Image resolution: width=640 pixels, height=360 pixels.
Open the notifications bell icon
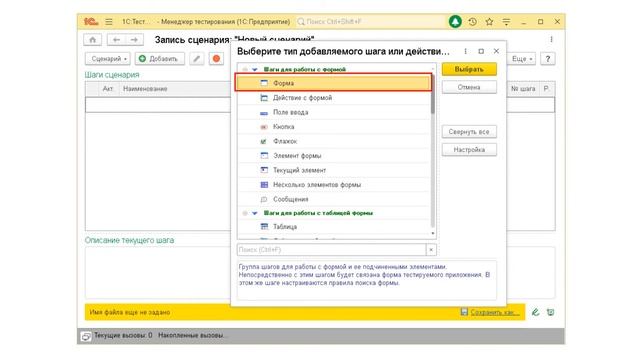[455, 22]
